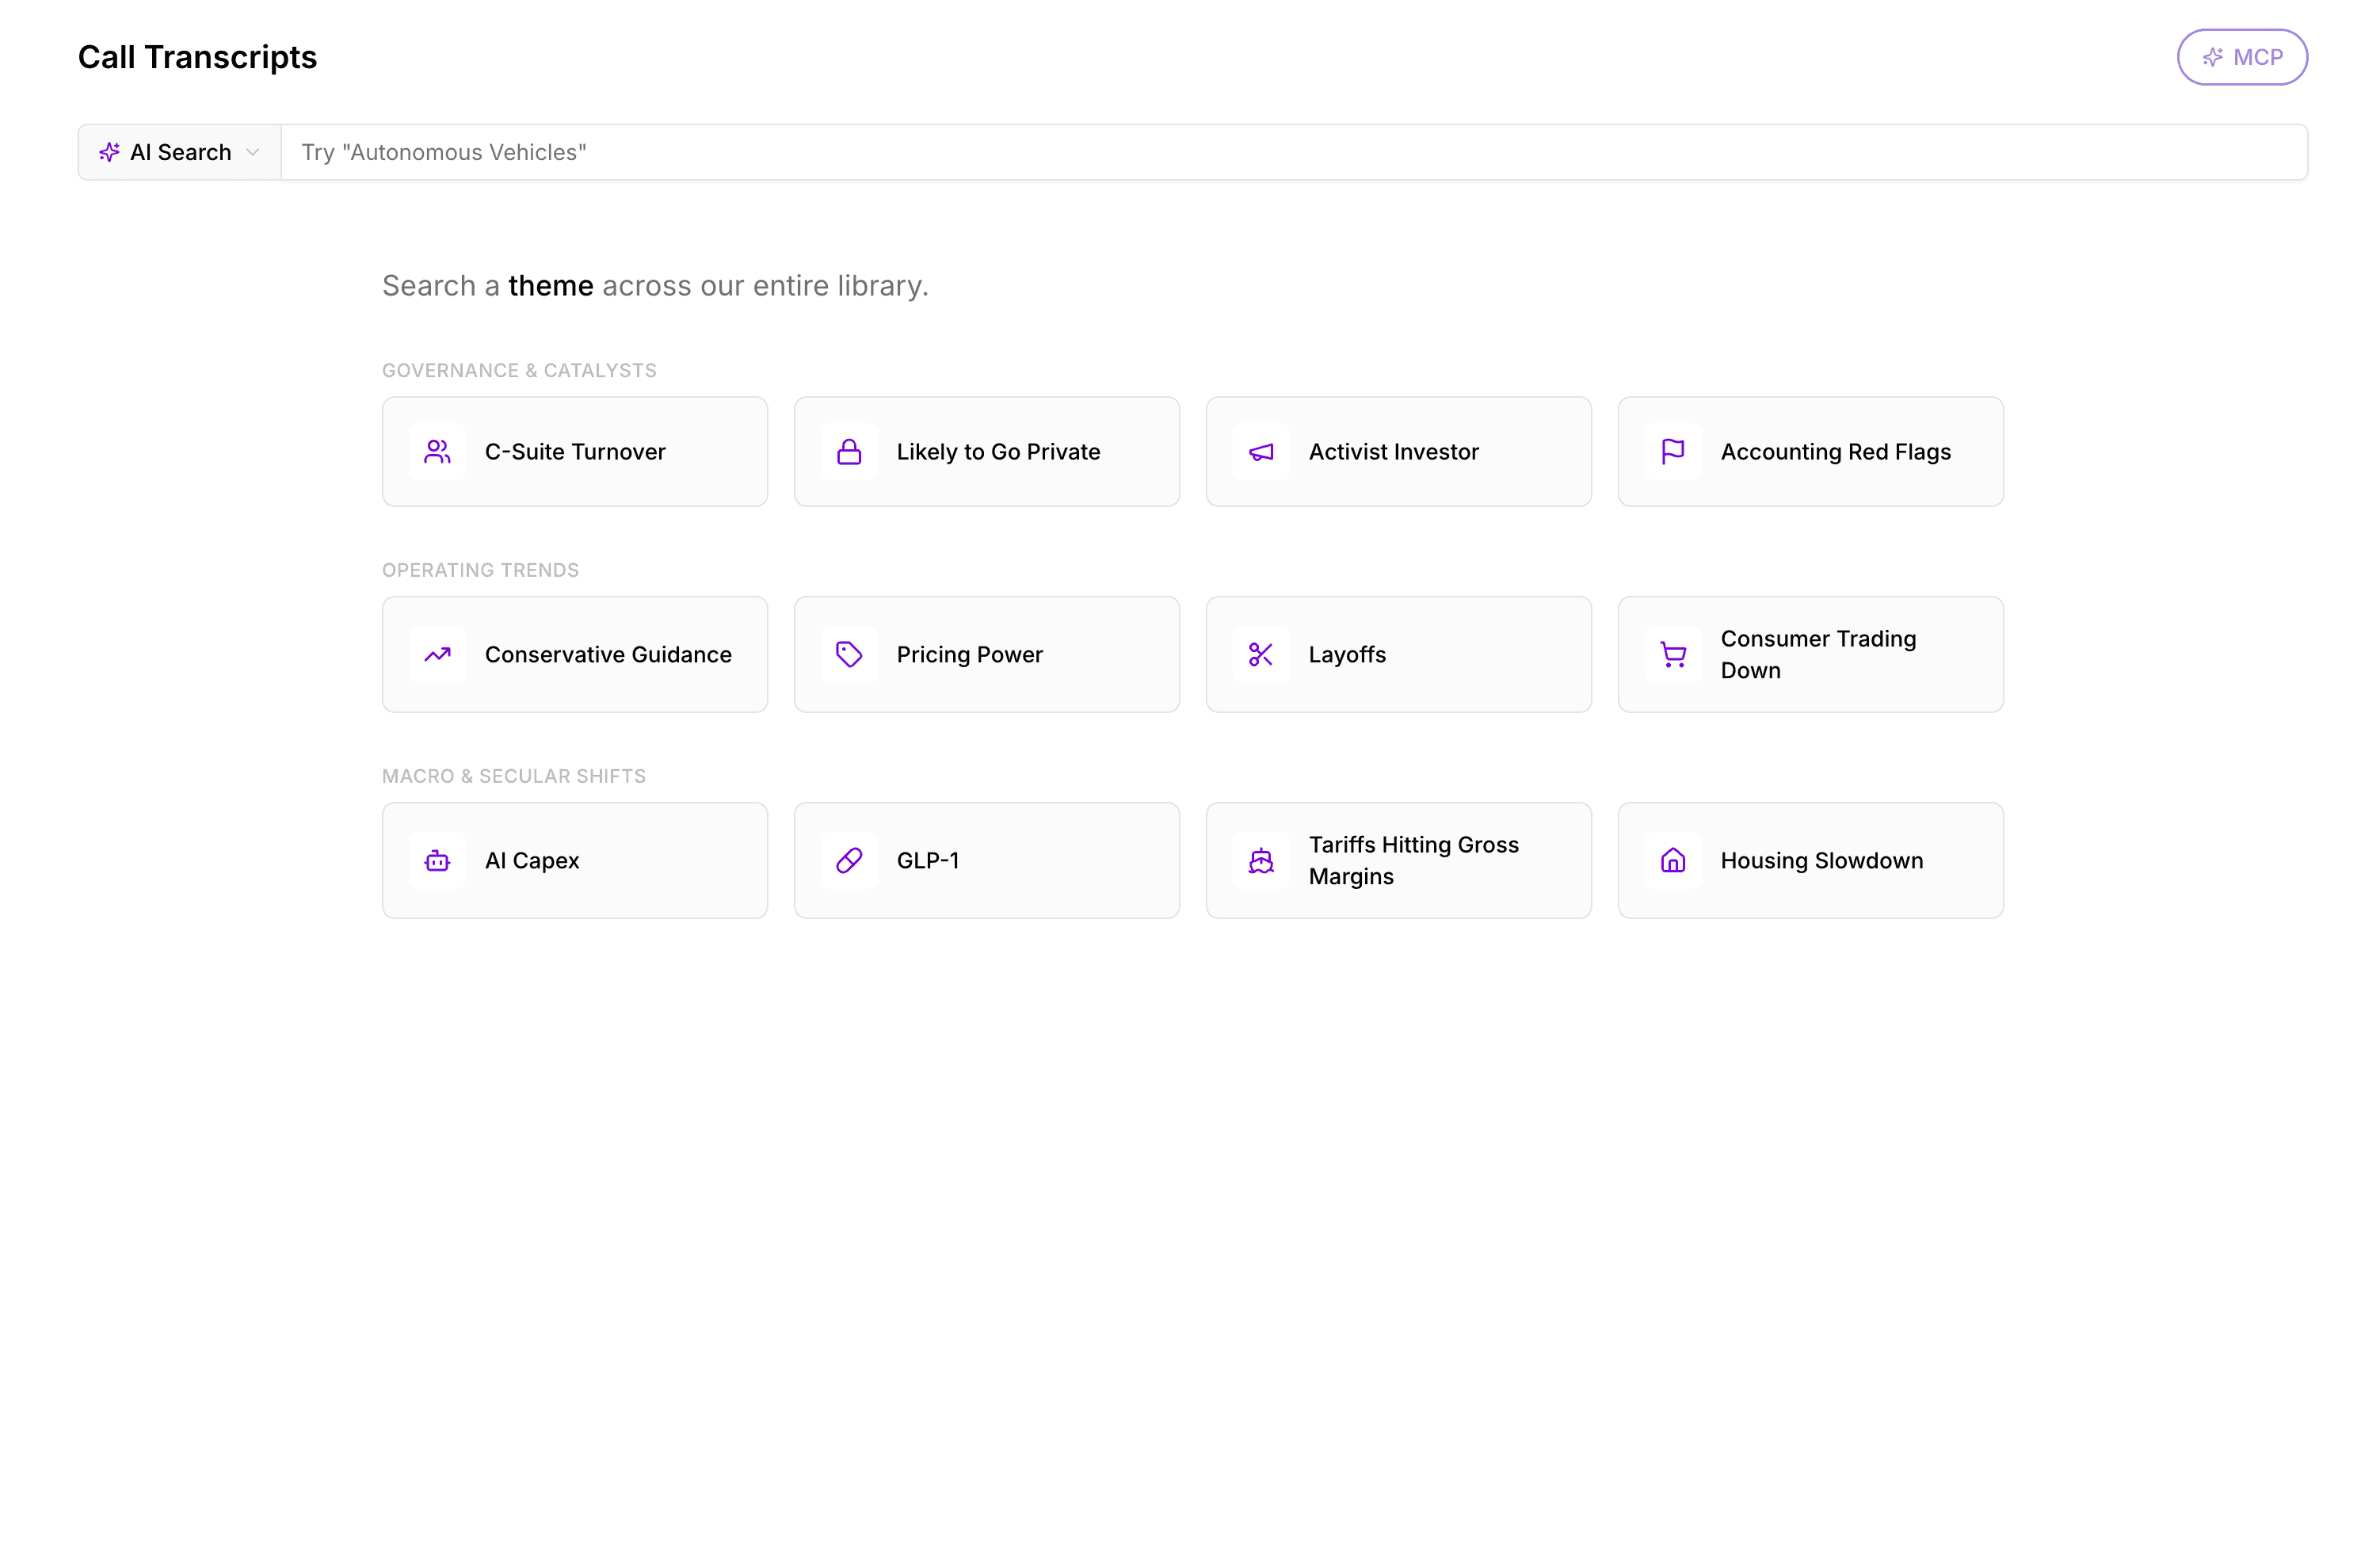2380x1545 pixels.
Task: Click the sparkle icon in the MCP button
Action: 2213,57
